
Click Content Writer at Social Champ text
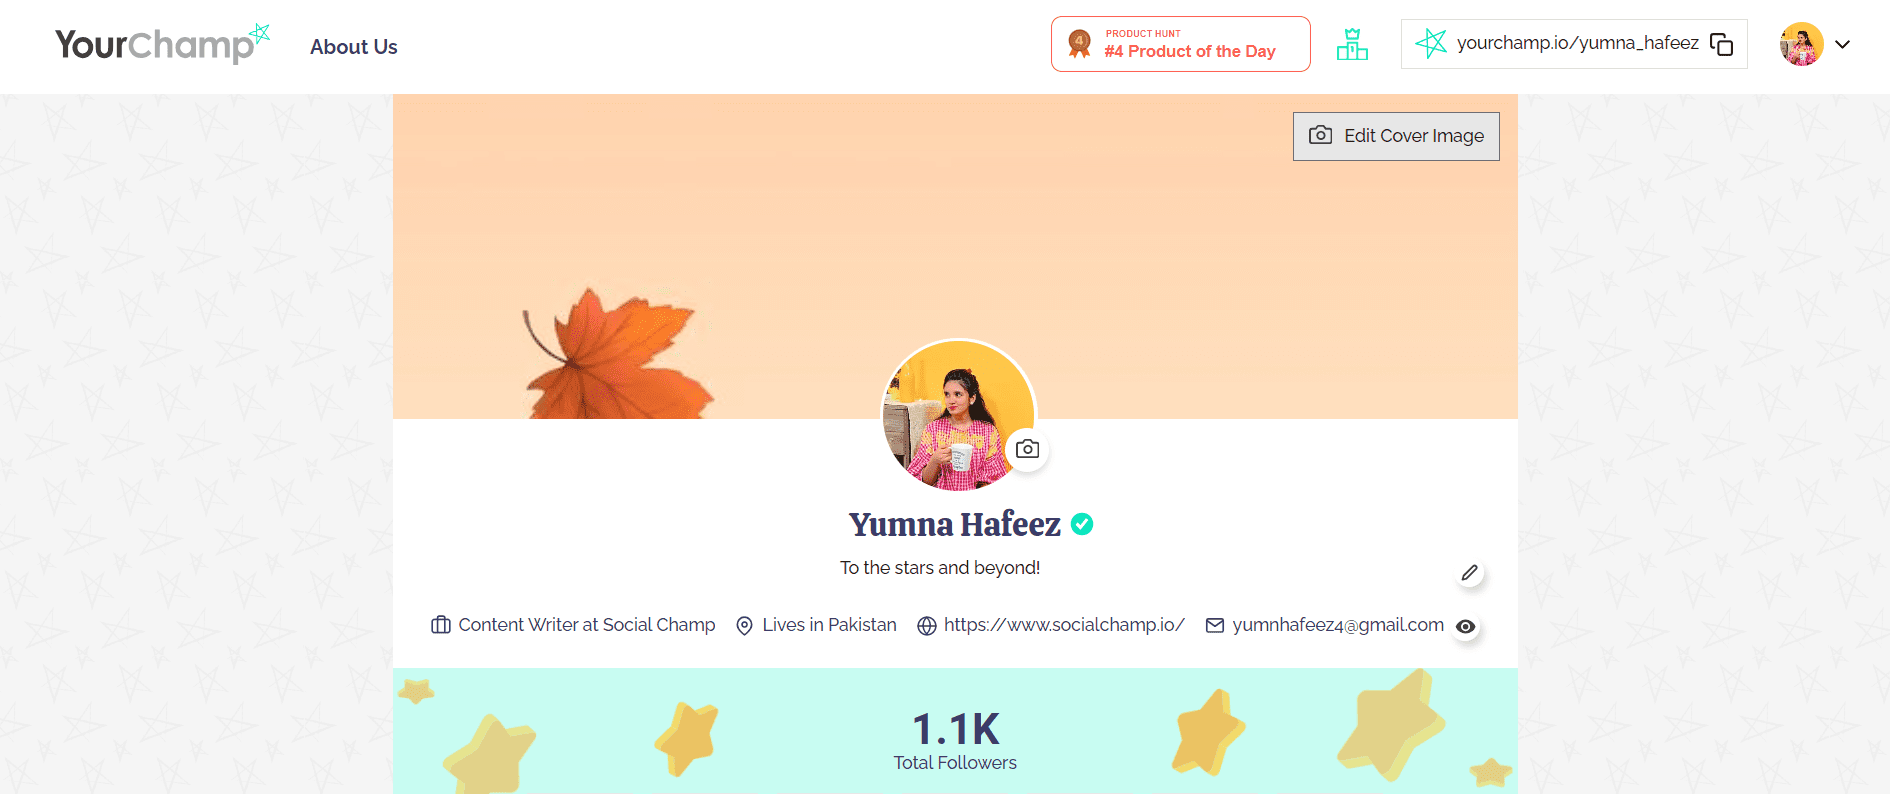(x=586, y=625)
